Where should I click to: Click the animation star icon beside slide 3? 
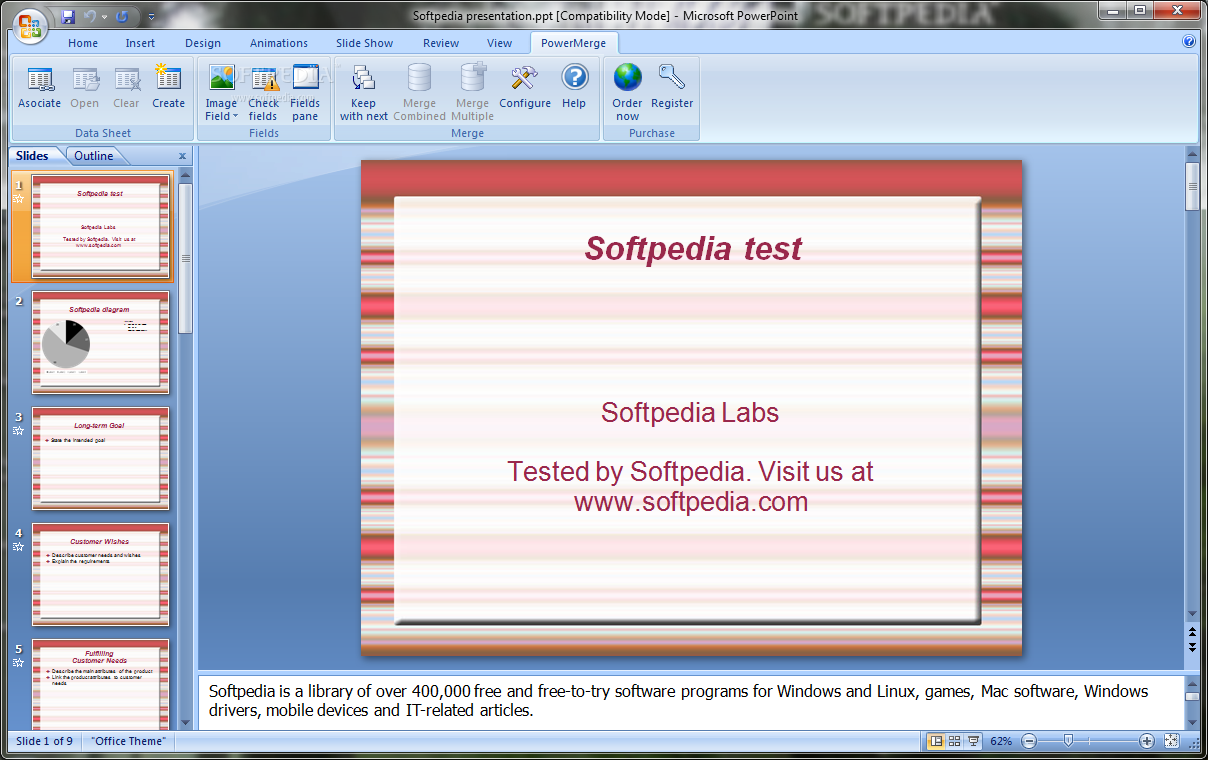point(18,431)
